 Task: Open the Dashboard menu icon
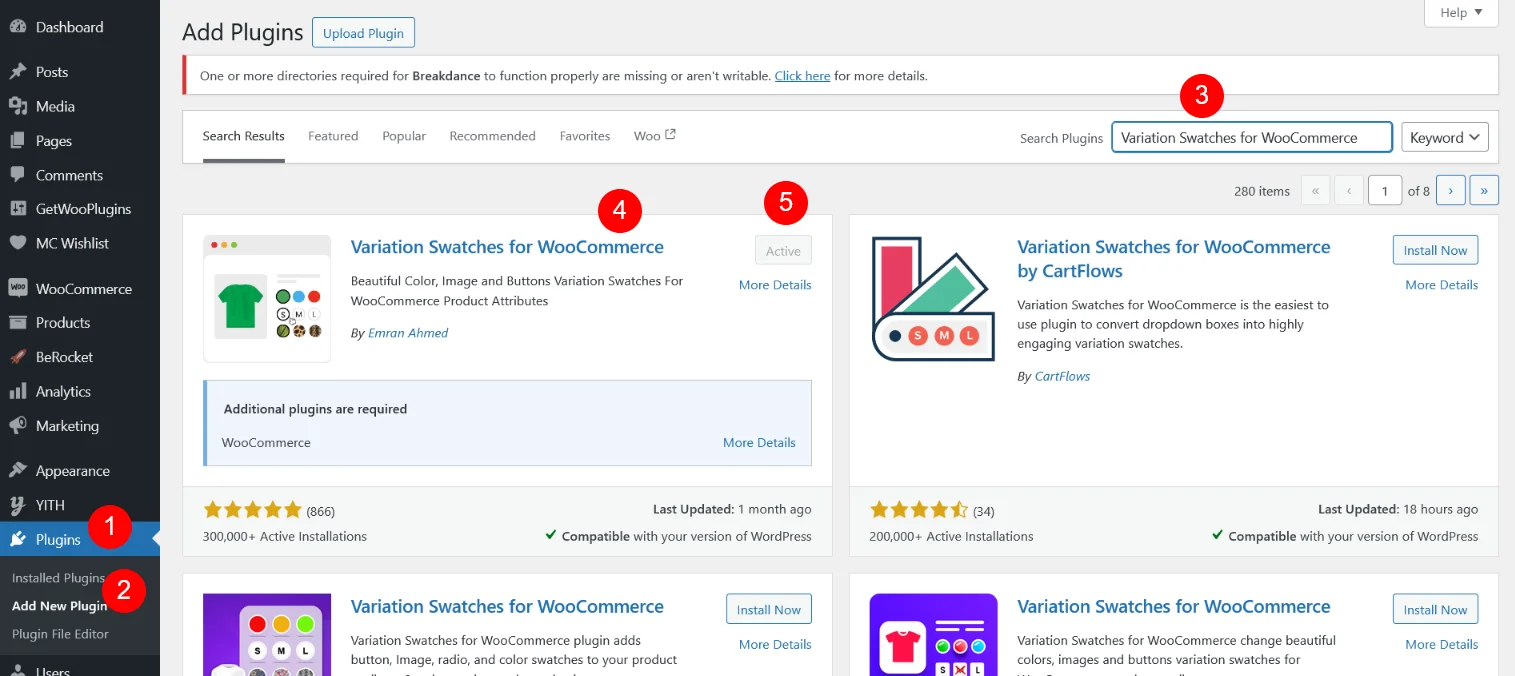[x=18, y=27]
